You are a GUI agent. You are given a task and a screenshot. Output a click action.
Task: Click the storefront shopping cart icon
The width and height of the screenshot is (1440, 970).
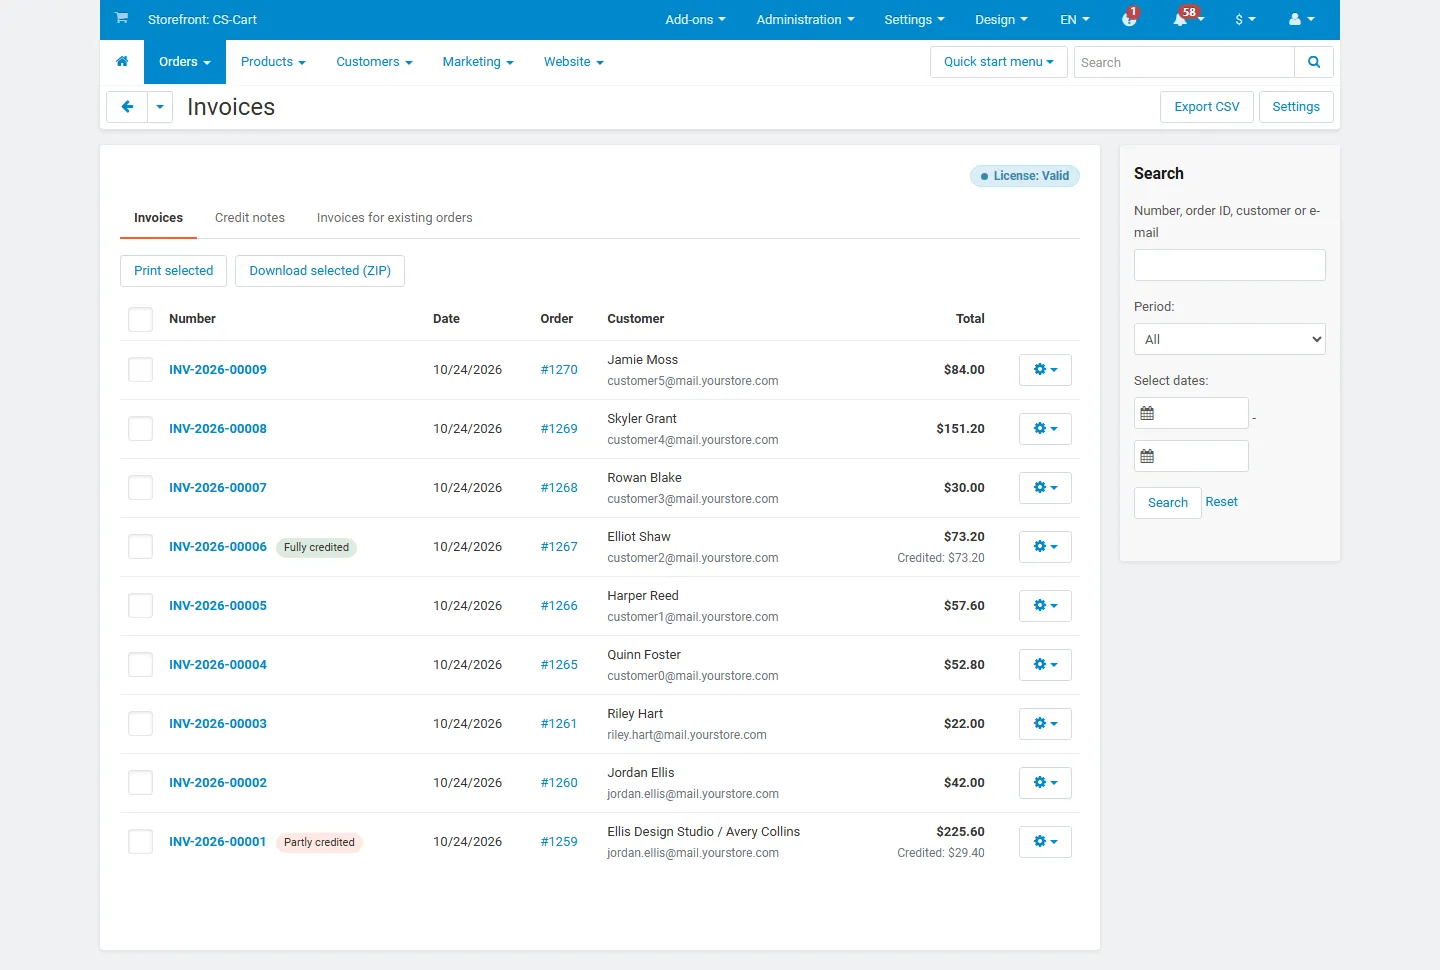tap(121, 19)
